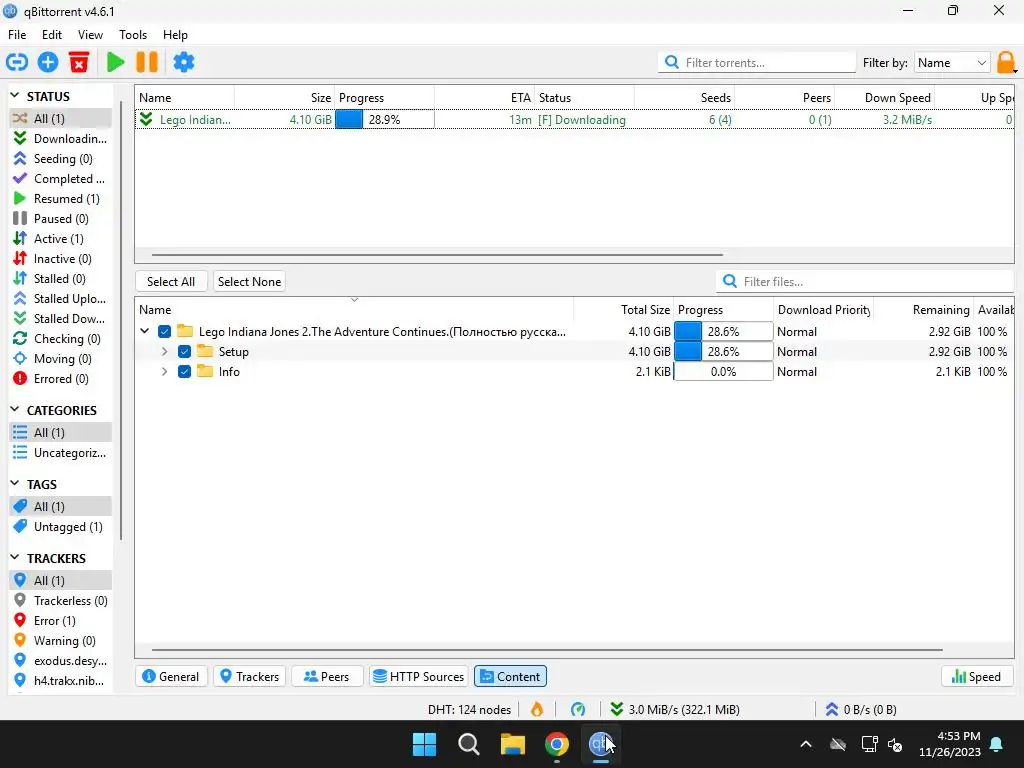Select Error (1) tracker filter

[60, 621]
